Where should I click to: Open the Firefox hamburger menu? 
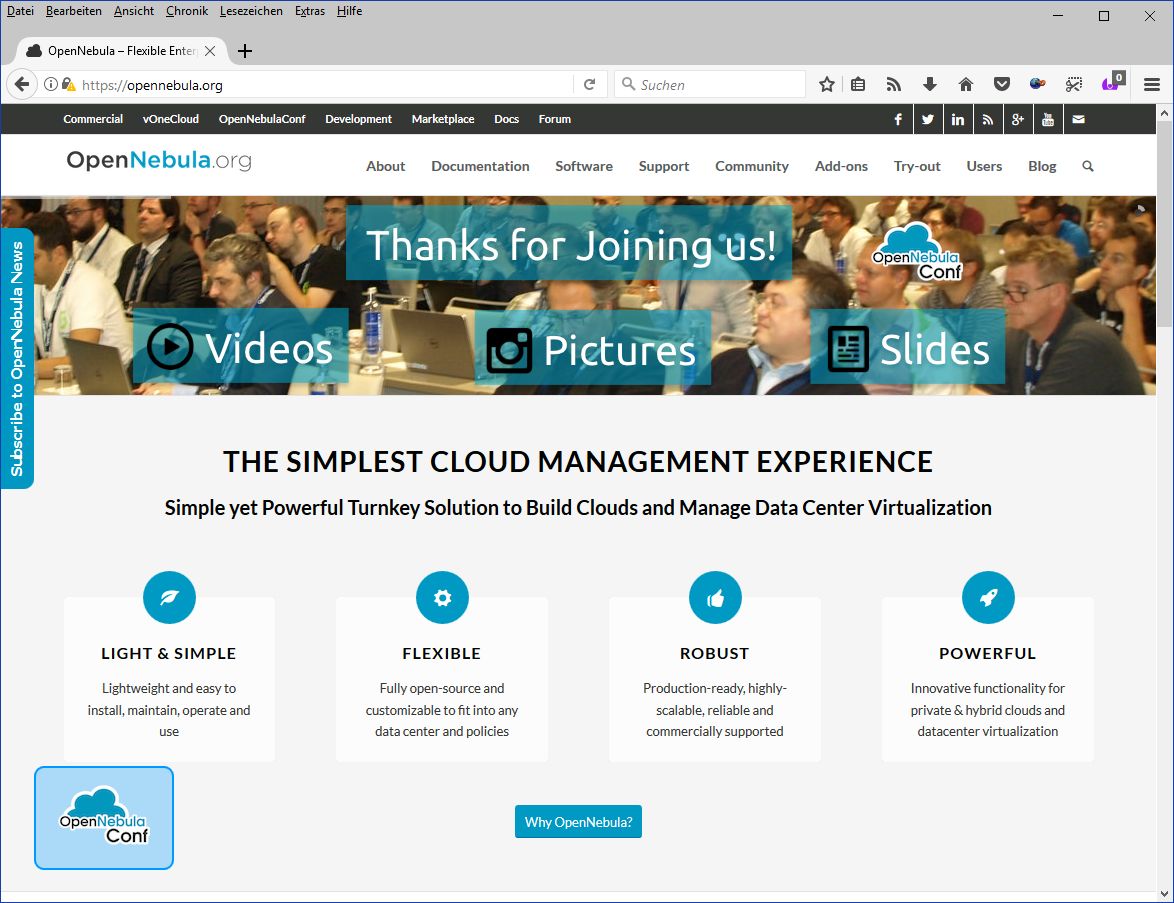coord(1152,85)
